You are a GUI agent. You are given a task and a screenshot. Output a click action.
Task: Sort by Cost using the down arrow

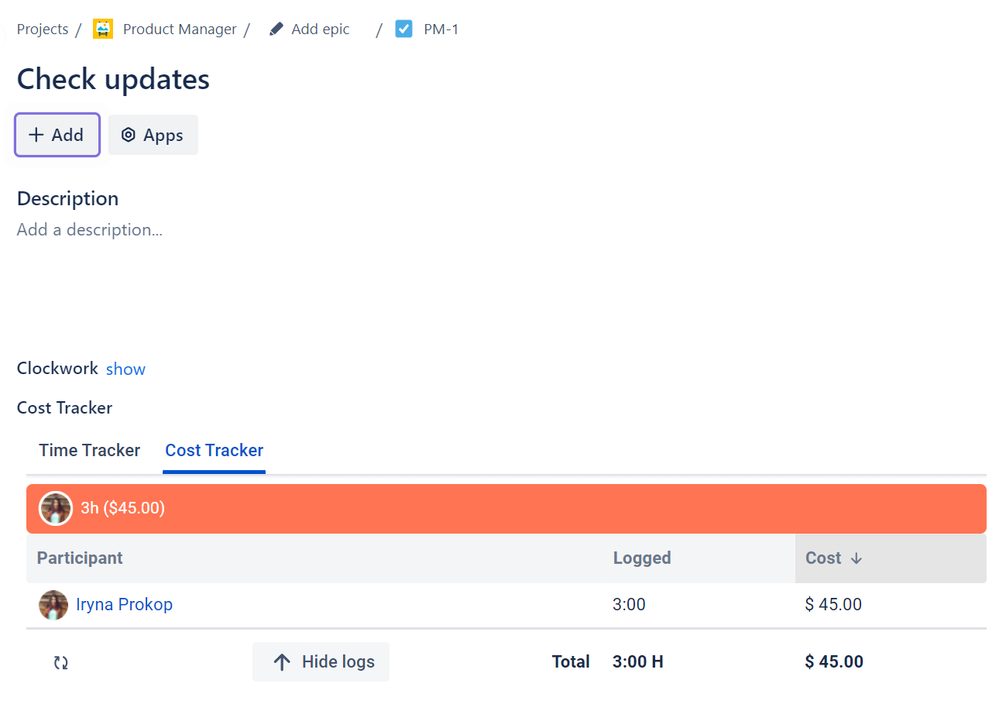856,558
